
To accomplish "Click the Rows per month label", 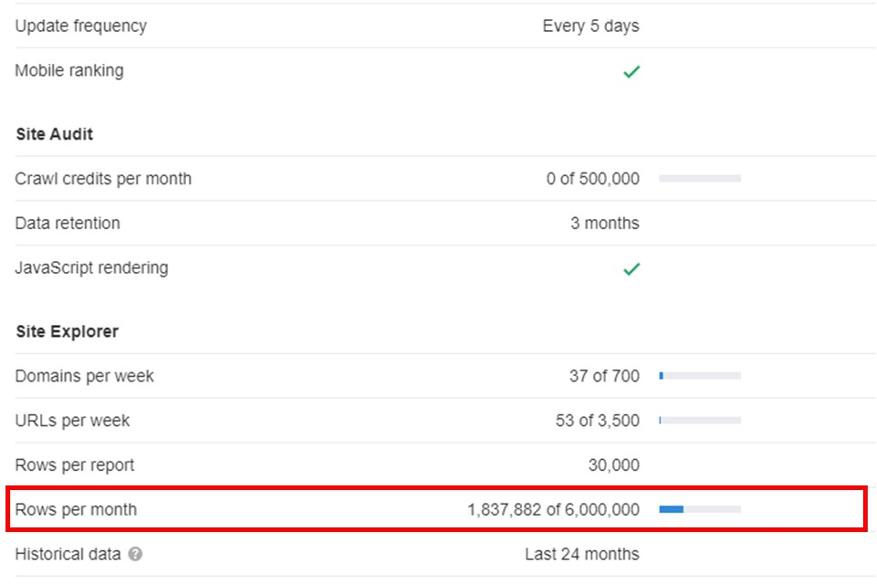I will coord(76,510).
